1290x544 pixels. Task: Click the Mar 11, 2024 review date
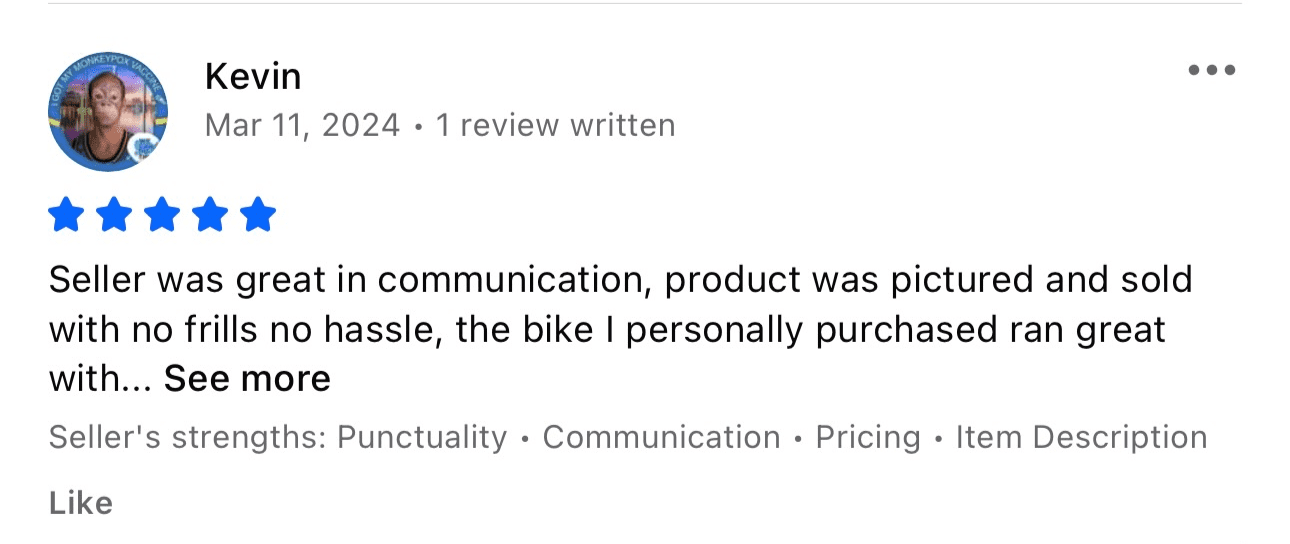tap(302, 126)
